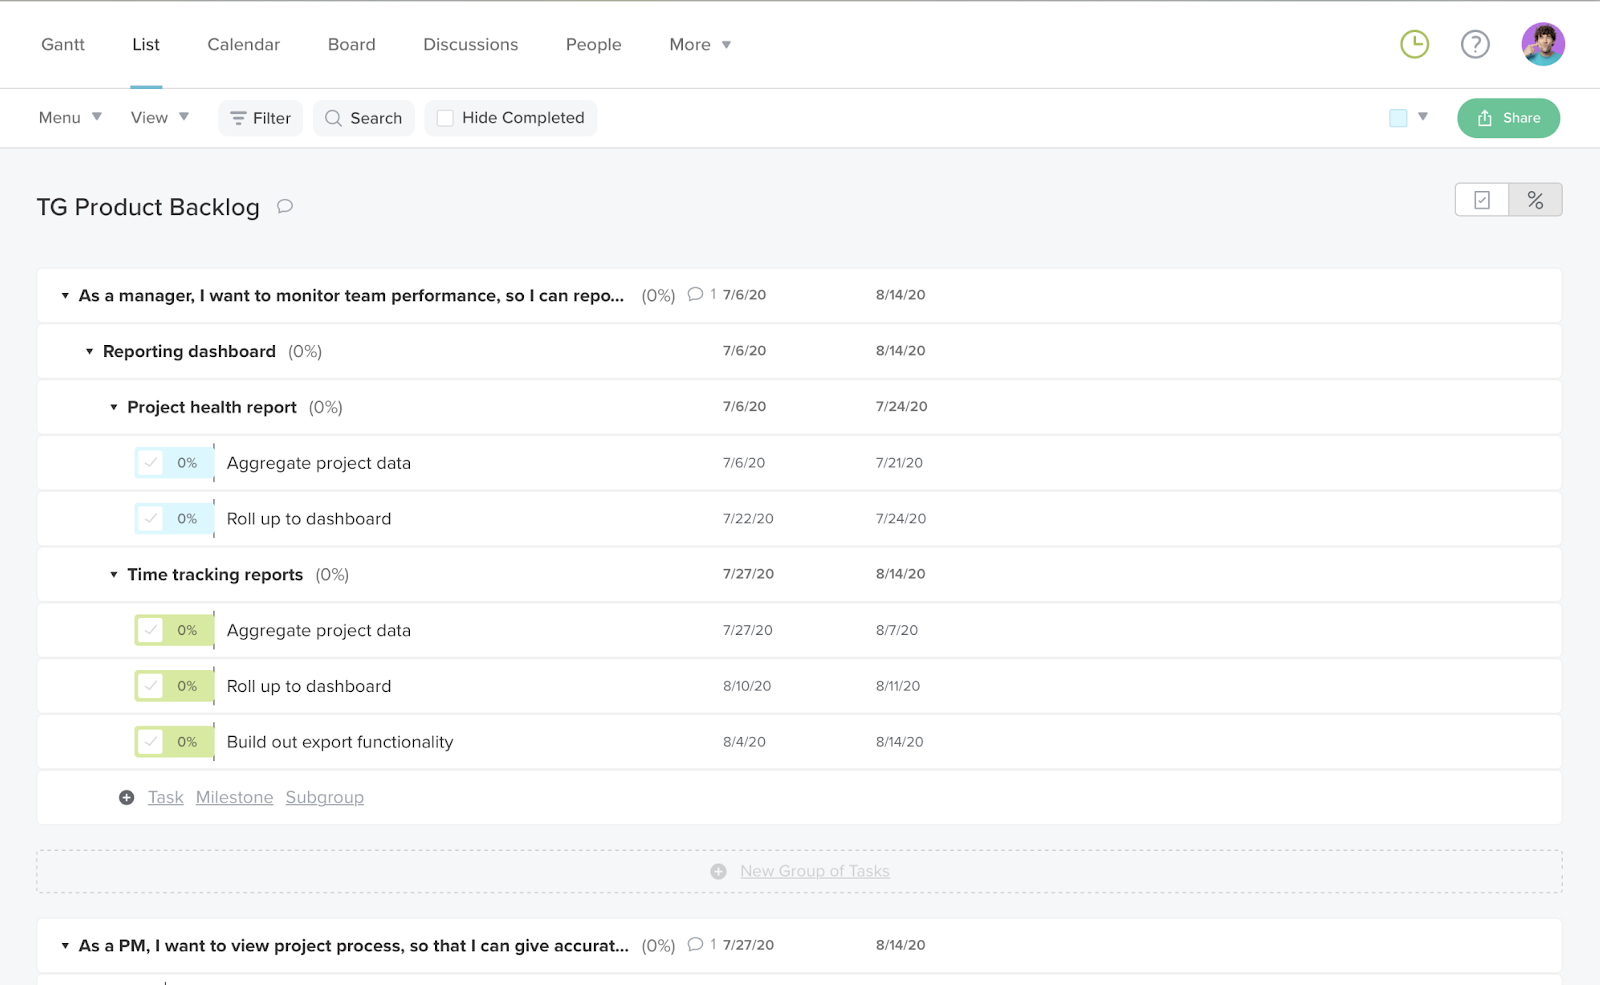Open the time tracking clock icon
Viewport: 1600px width, 985px height.
[x=1413, y=44]
